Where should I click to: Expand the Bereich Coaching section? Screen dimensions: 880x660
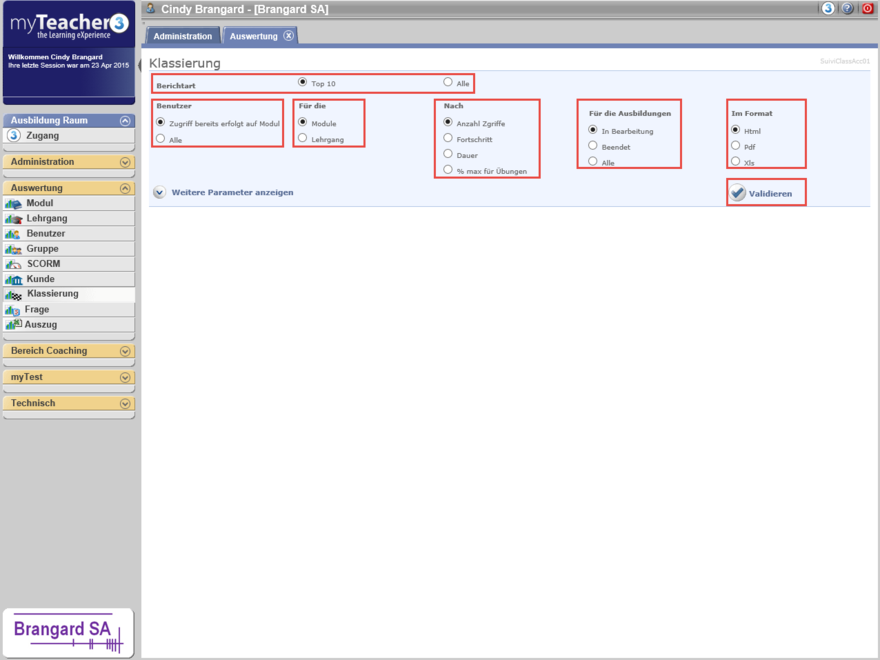[x=125, y=351]
